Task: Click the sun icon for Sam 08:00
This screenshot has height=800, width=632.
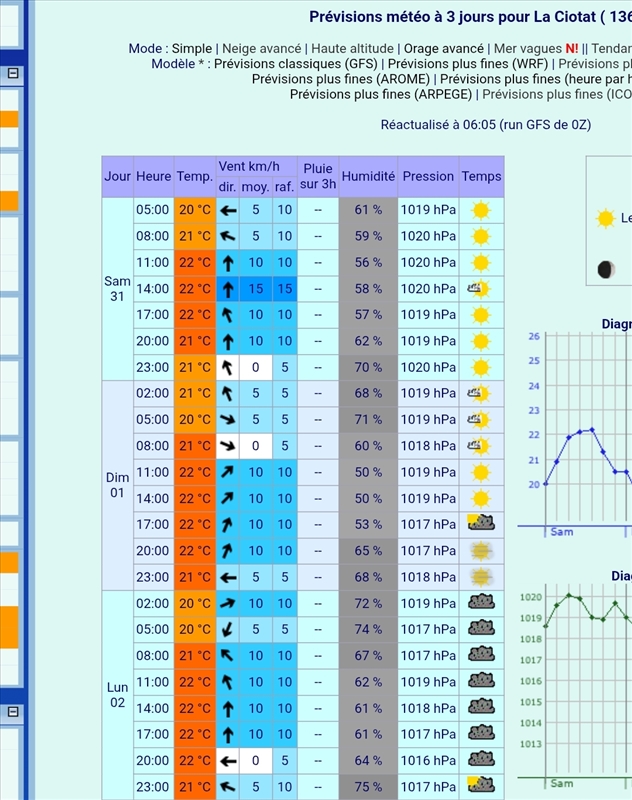Action: coord(481,236)
